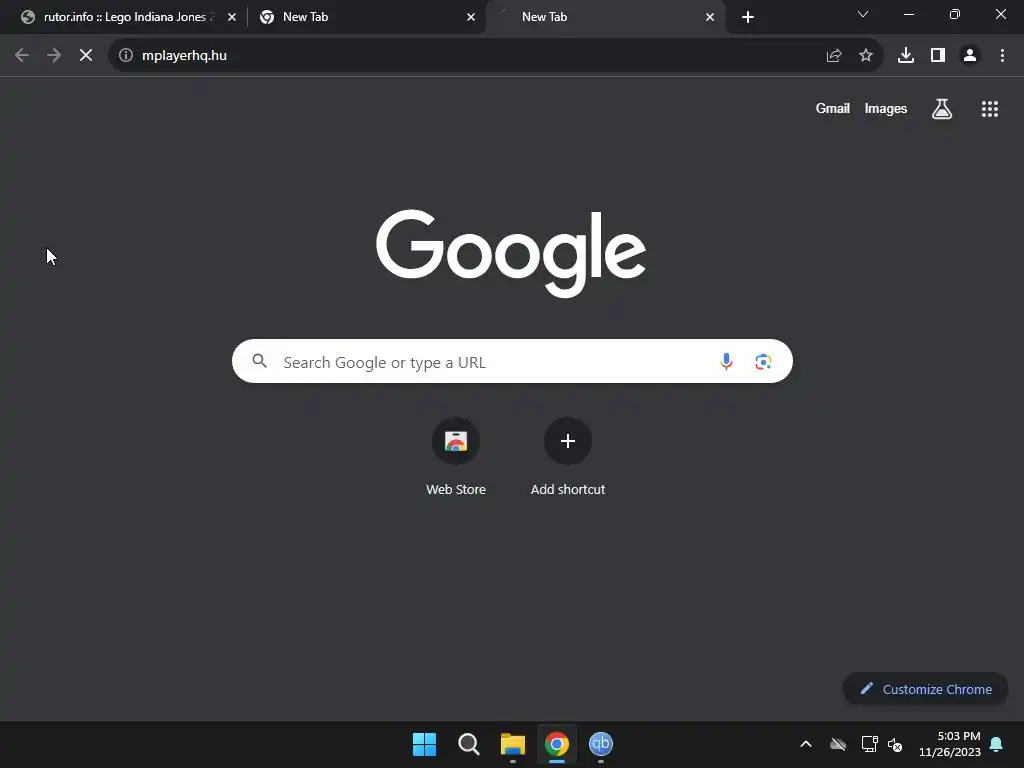This screenshot has width=1024, height=768.
Task: Open Google Images link
Action: 886,108
